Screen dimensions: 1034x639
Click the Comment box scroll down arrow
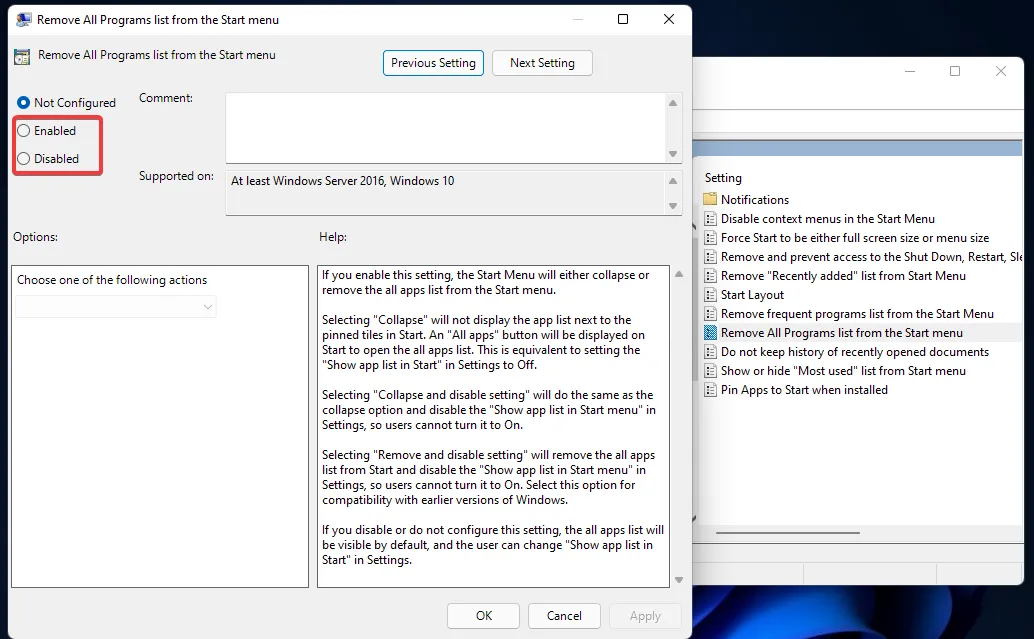[673, 154]
